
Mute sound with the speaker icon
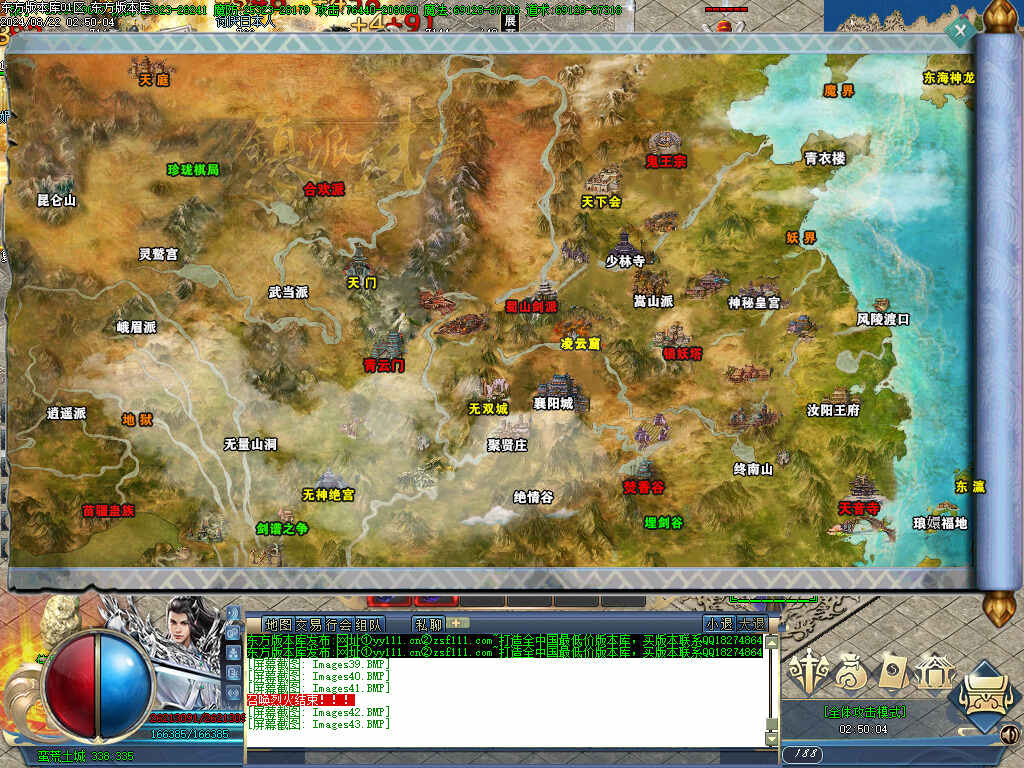tap(1010, 734)
